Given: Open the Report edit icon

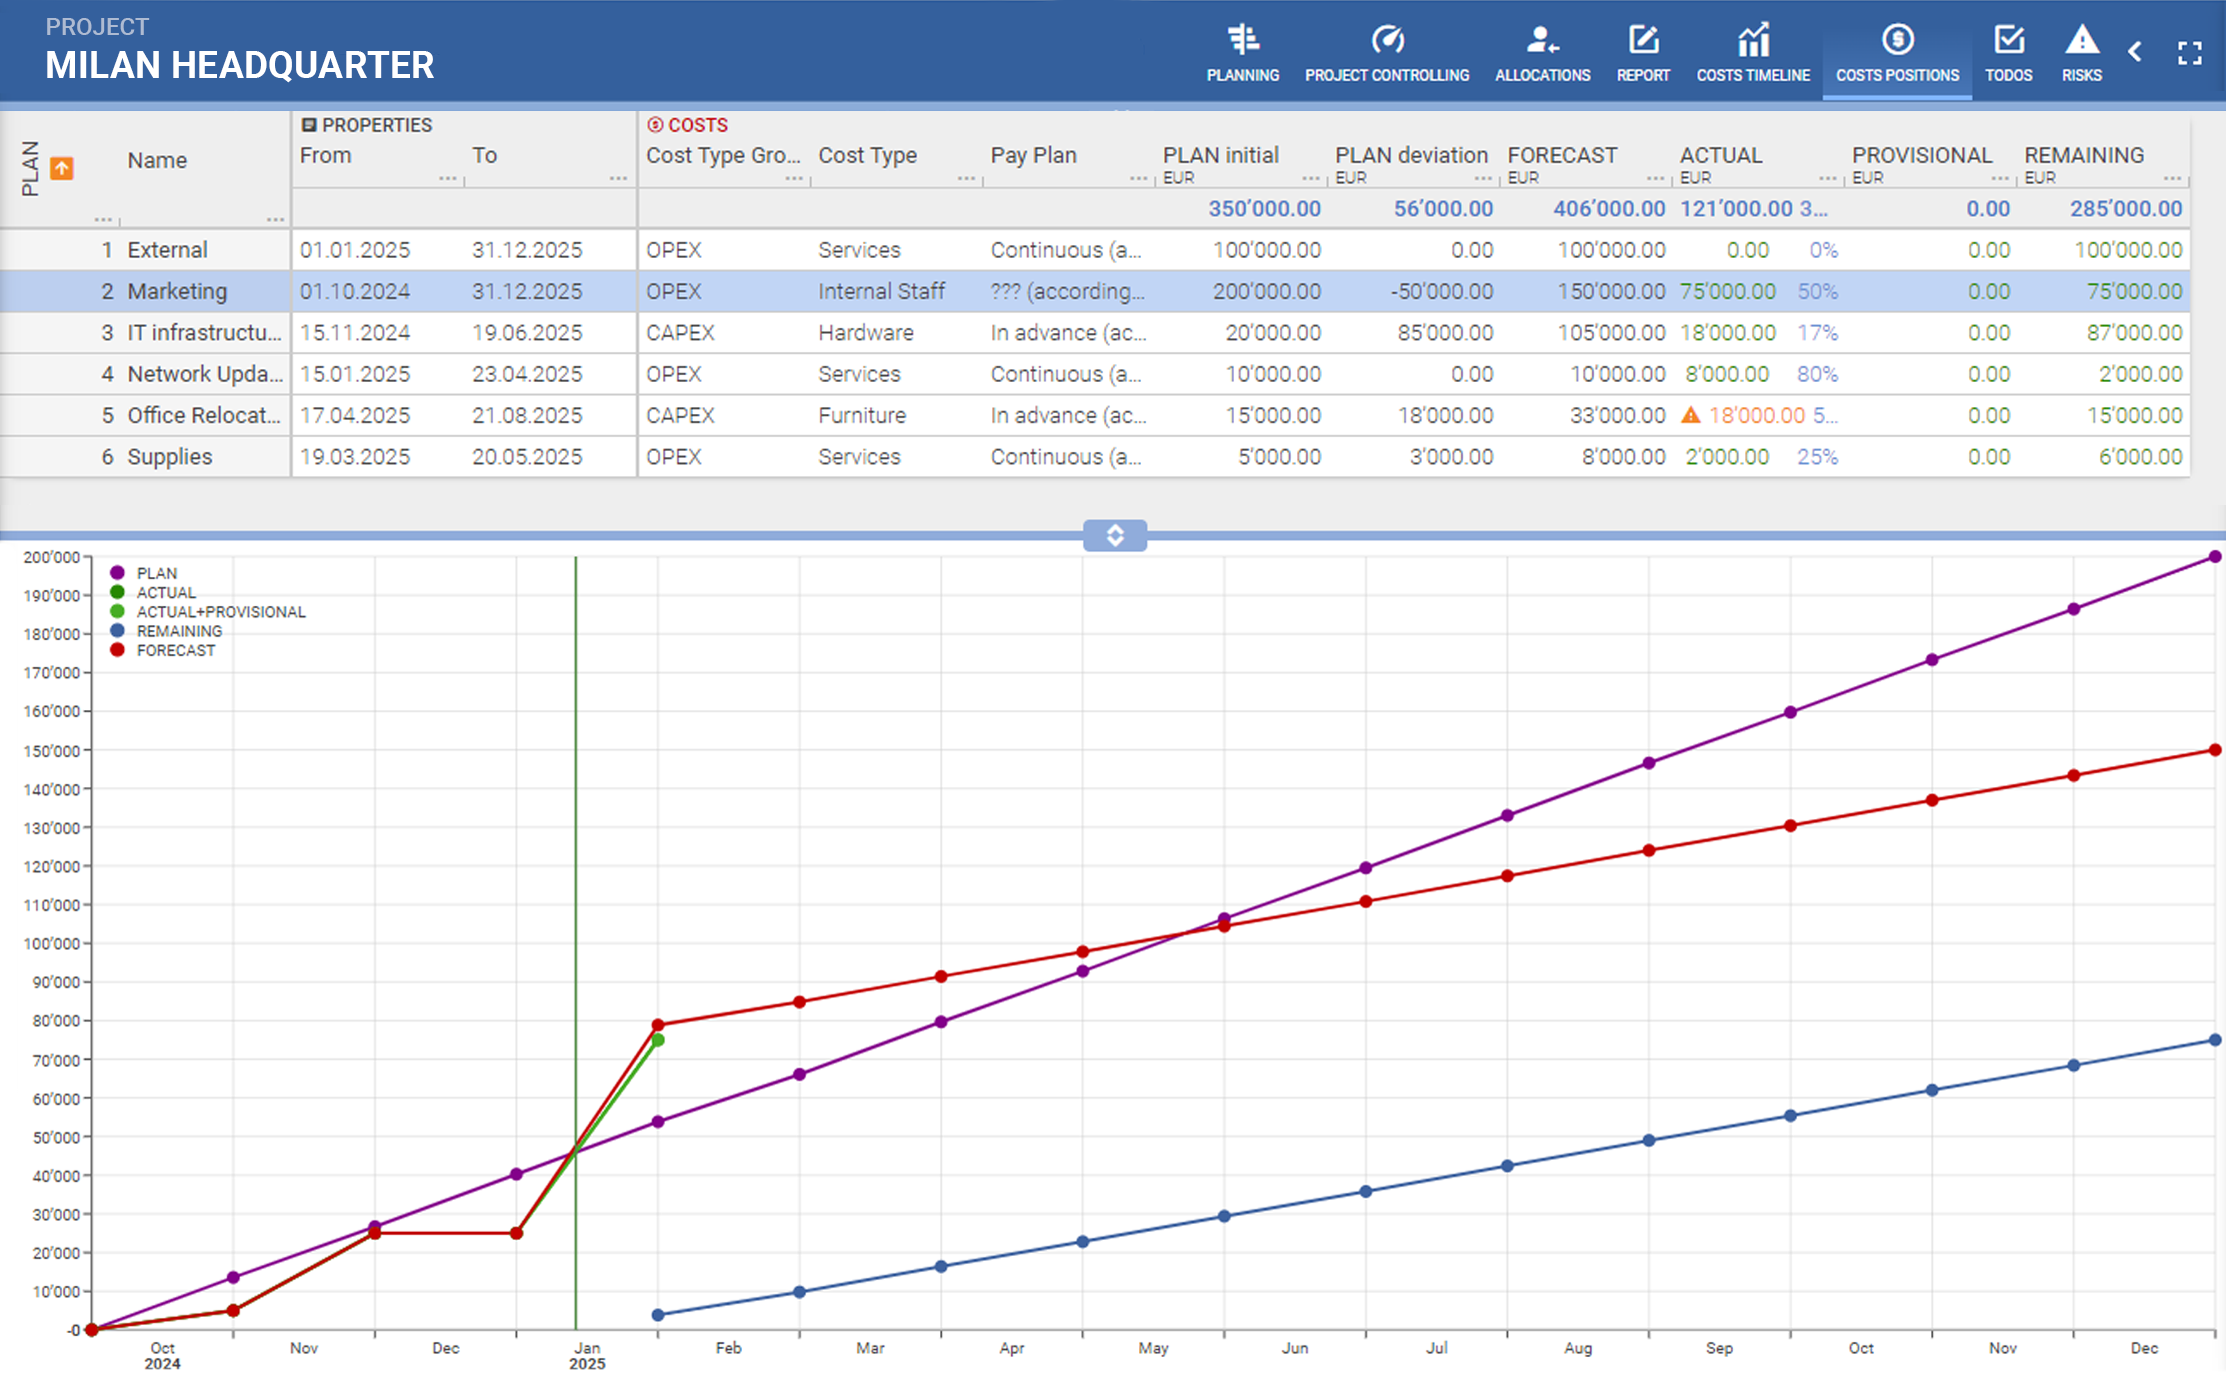Looking at the screenshot, I should click(x=1643, y=40).
